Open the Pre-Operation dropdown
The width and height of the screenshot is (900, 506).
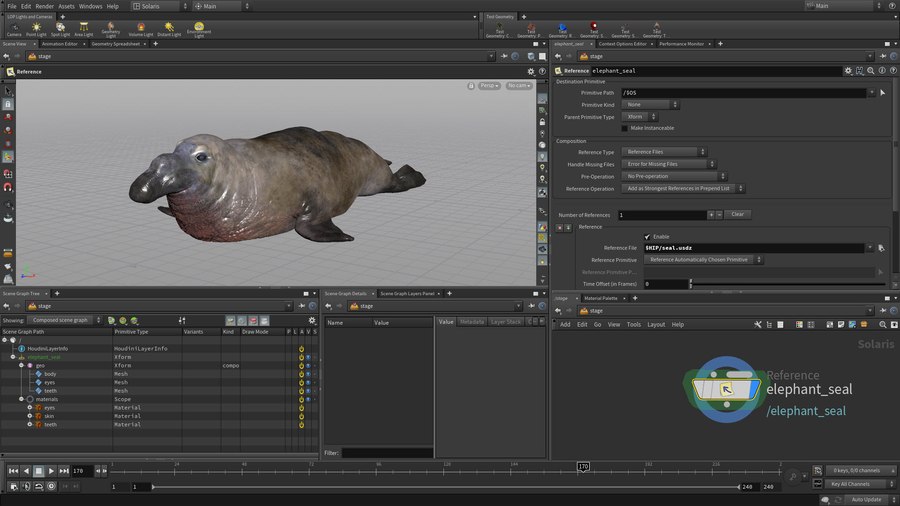674,176
